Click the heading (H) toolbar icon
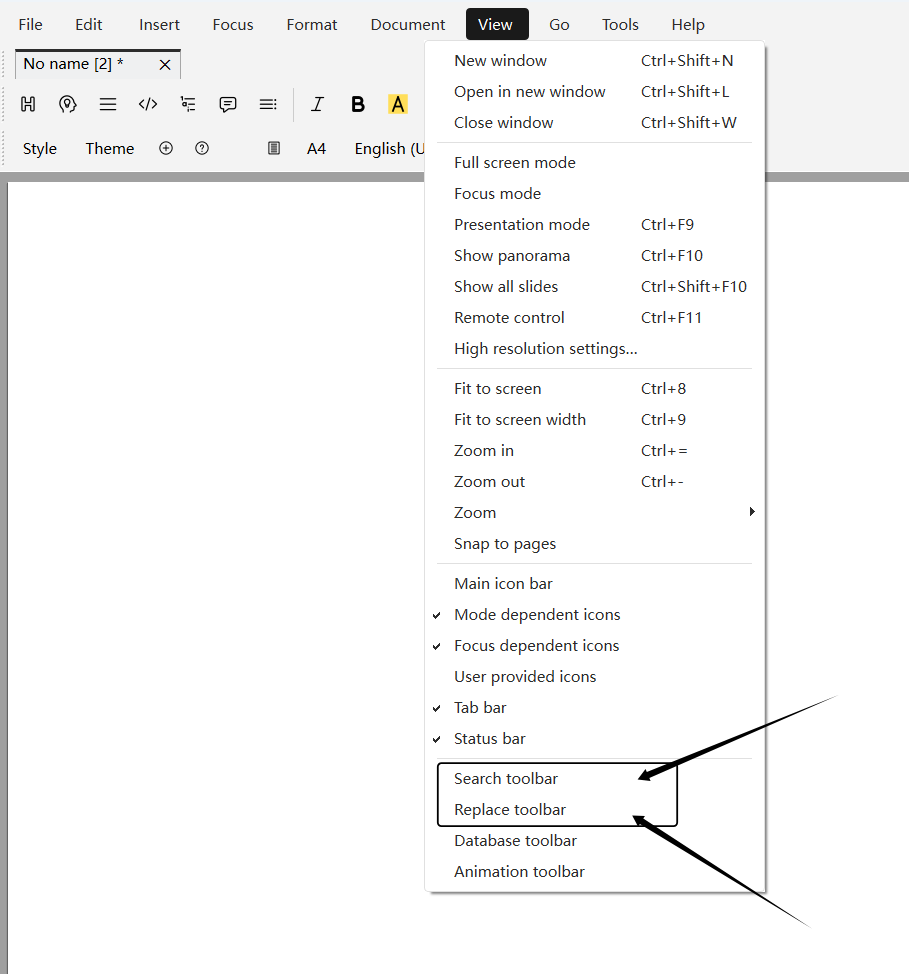This screenshot has width=909, height=974. point(28,104)
